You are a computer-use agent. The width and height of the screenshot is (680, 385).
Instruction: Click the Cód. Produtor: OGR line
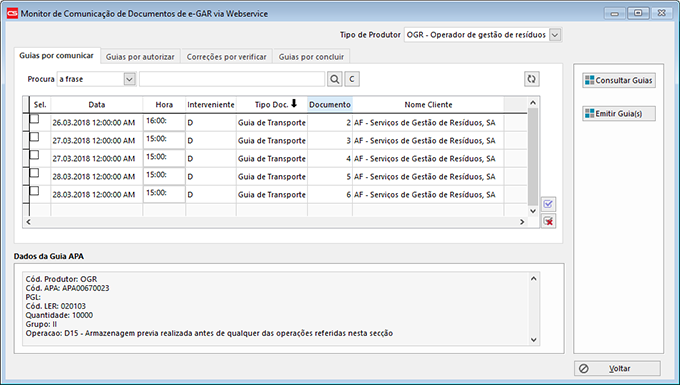point(61,279)
